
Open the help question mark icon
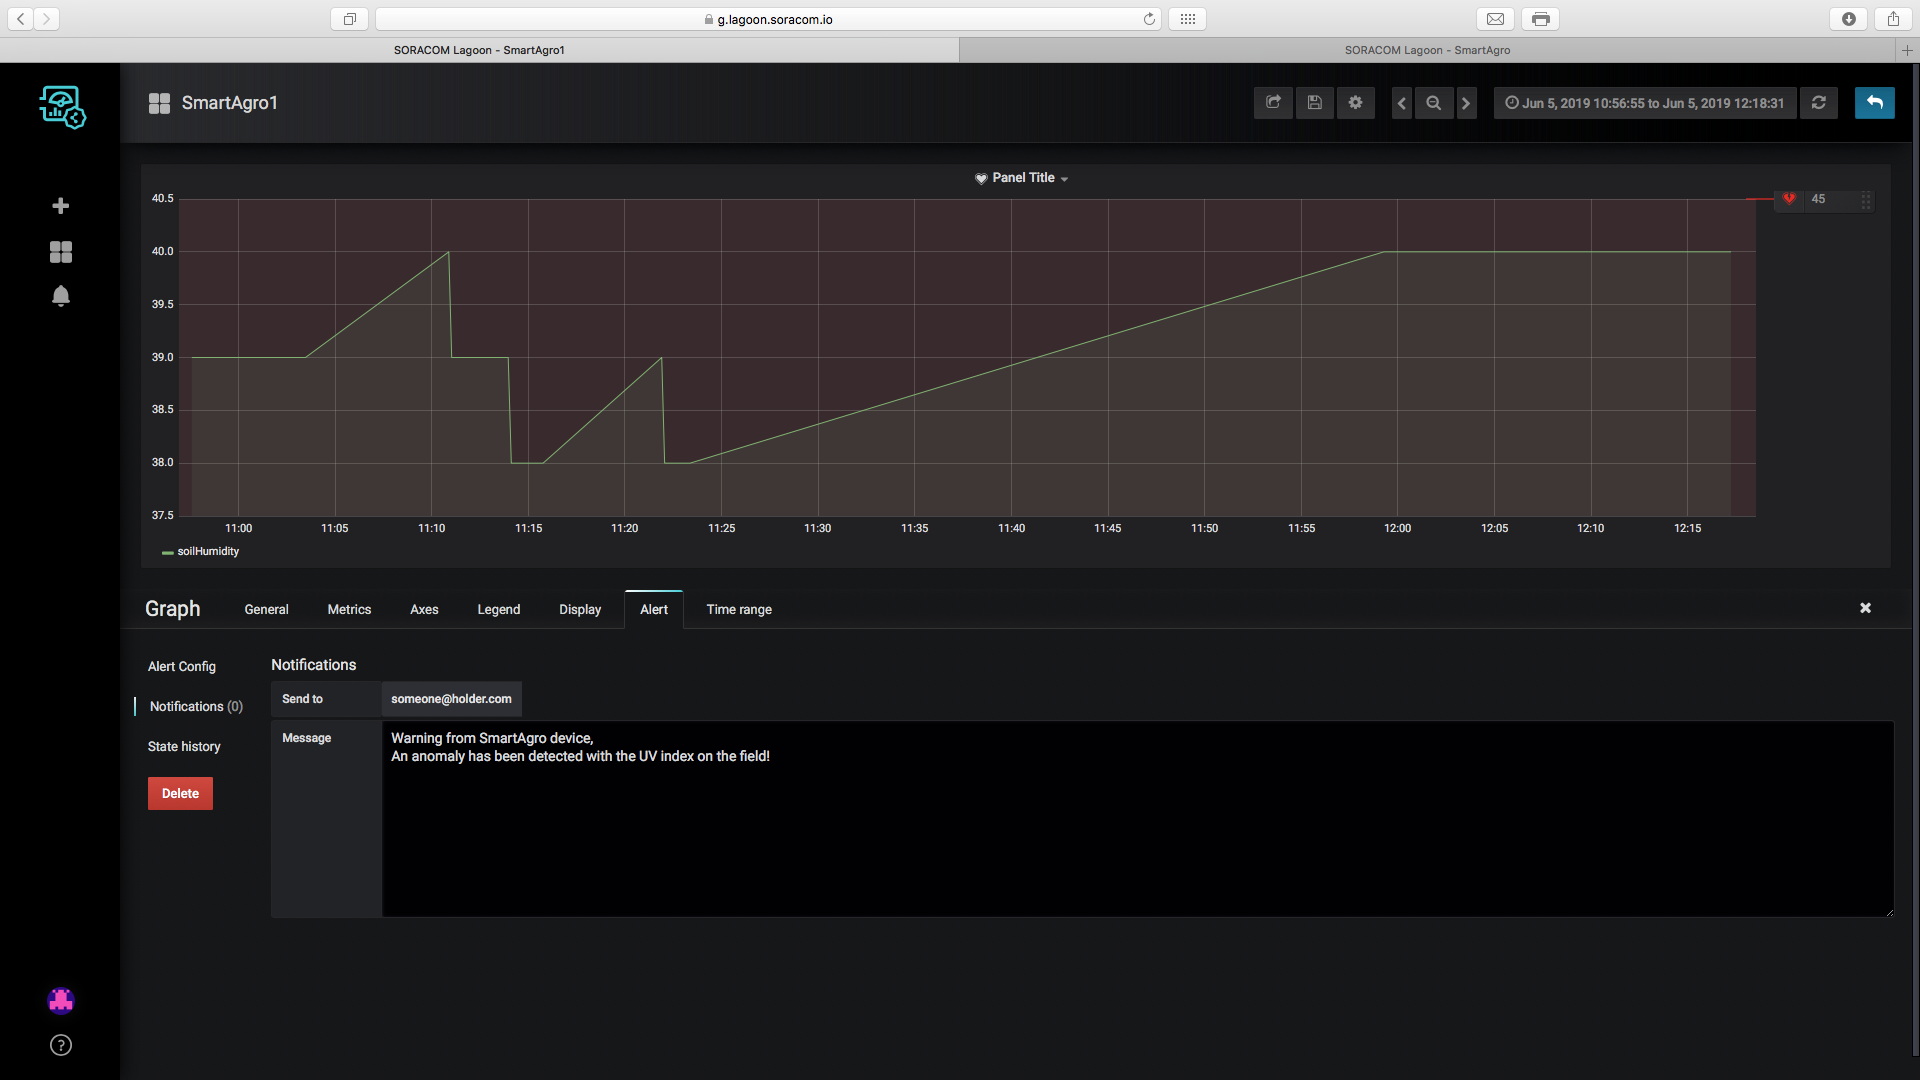pyautogui.click(x=61, y=1045)
